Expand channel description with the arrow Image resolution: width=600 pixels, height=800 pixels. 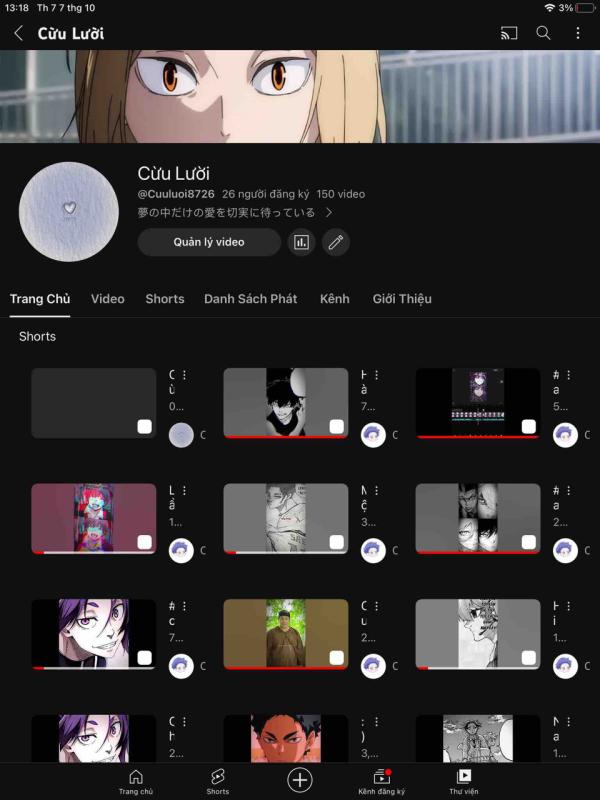click(x=329, y=212)
